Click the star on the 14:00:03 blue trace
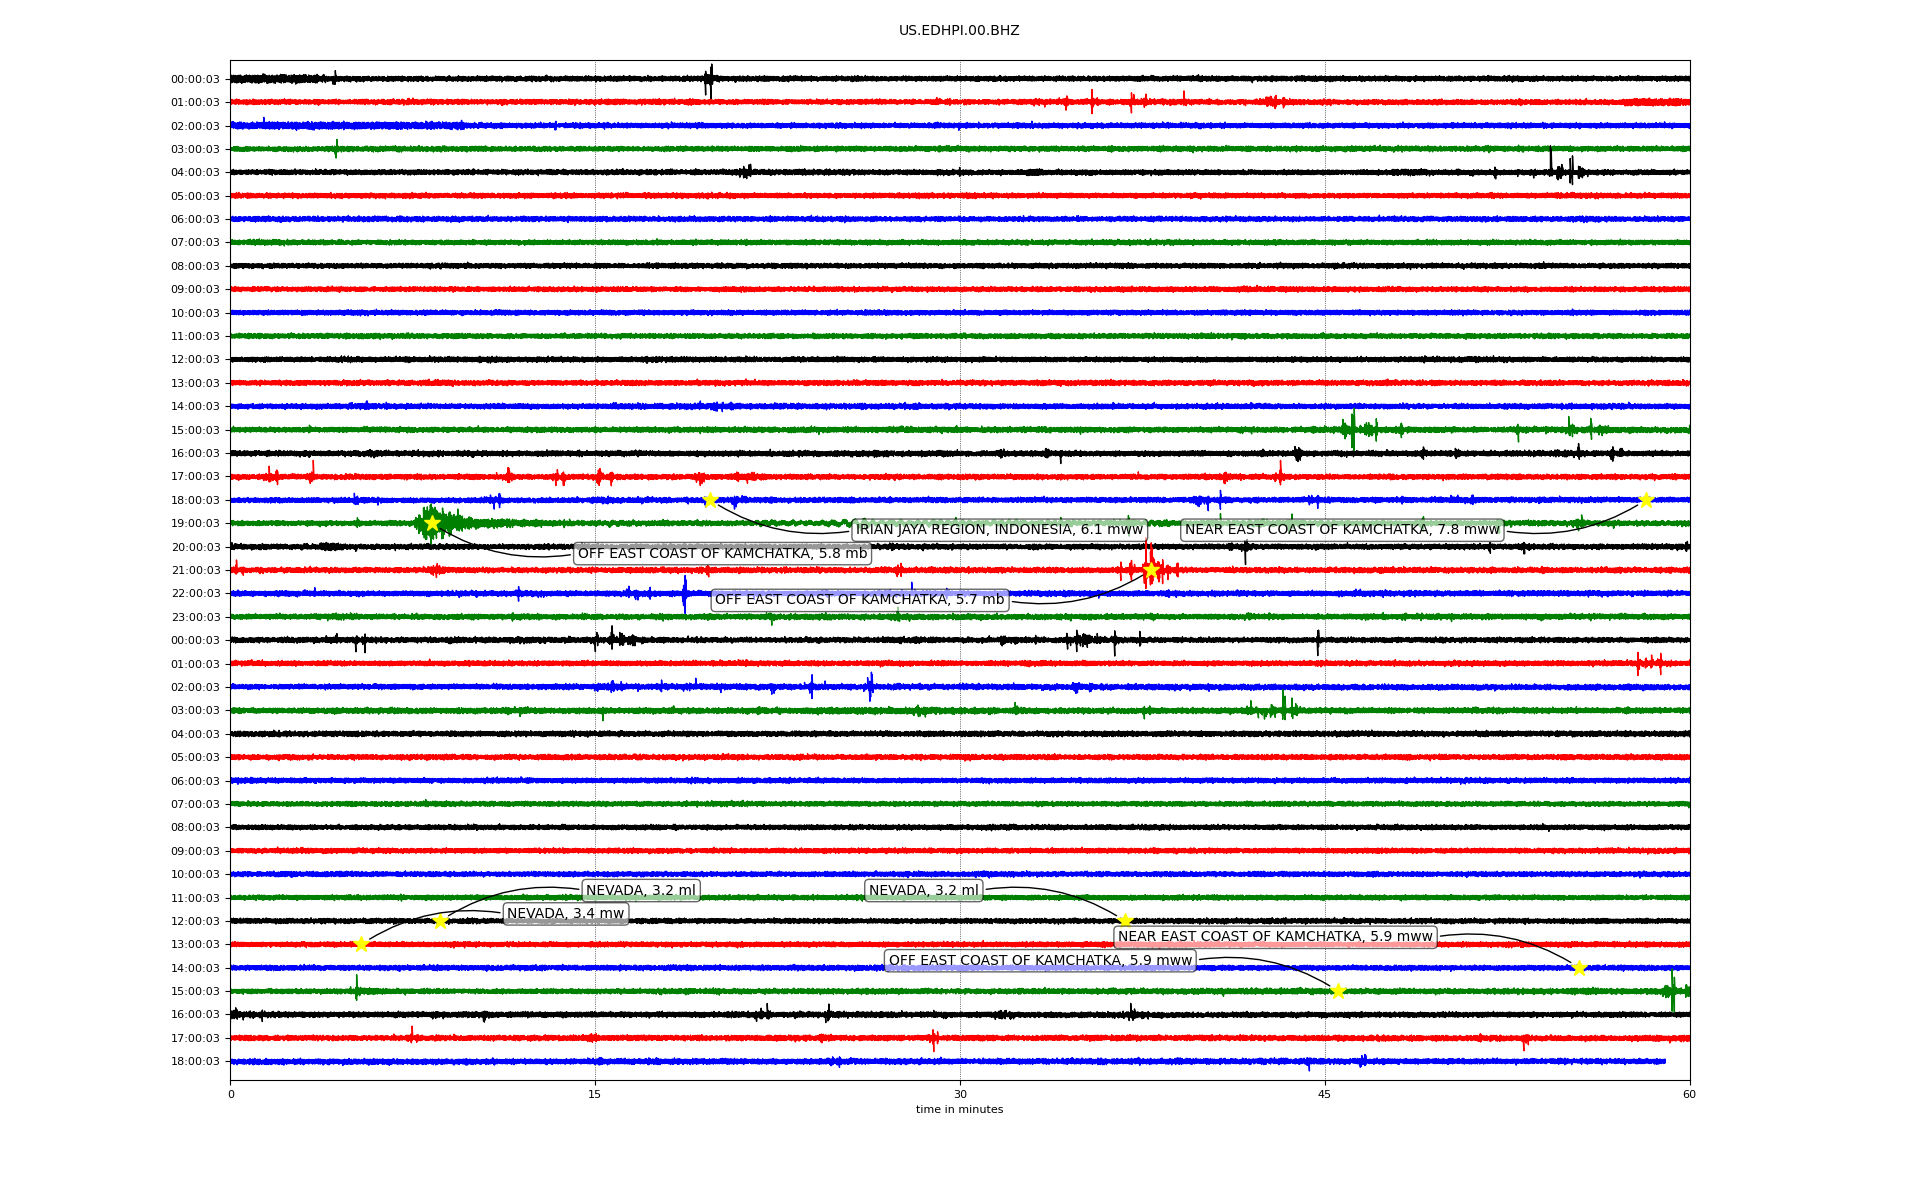The image size is (1920, 1200). (1579, 968)
